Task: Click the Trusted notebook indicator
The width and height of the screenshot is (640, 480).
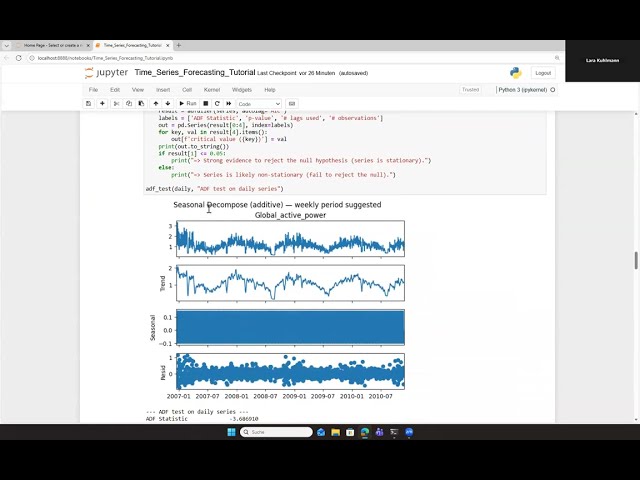Action: tap(470, 90)
